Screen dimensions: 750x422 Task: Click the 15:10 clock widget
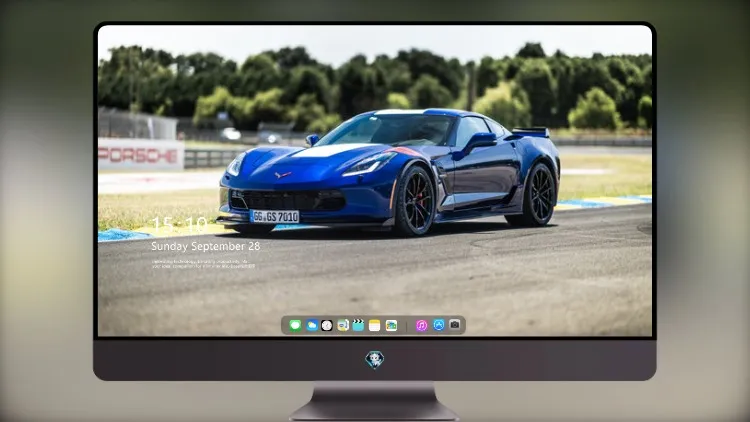pos(179,224)
